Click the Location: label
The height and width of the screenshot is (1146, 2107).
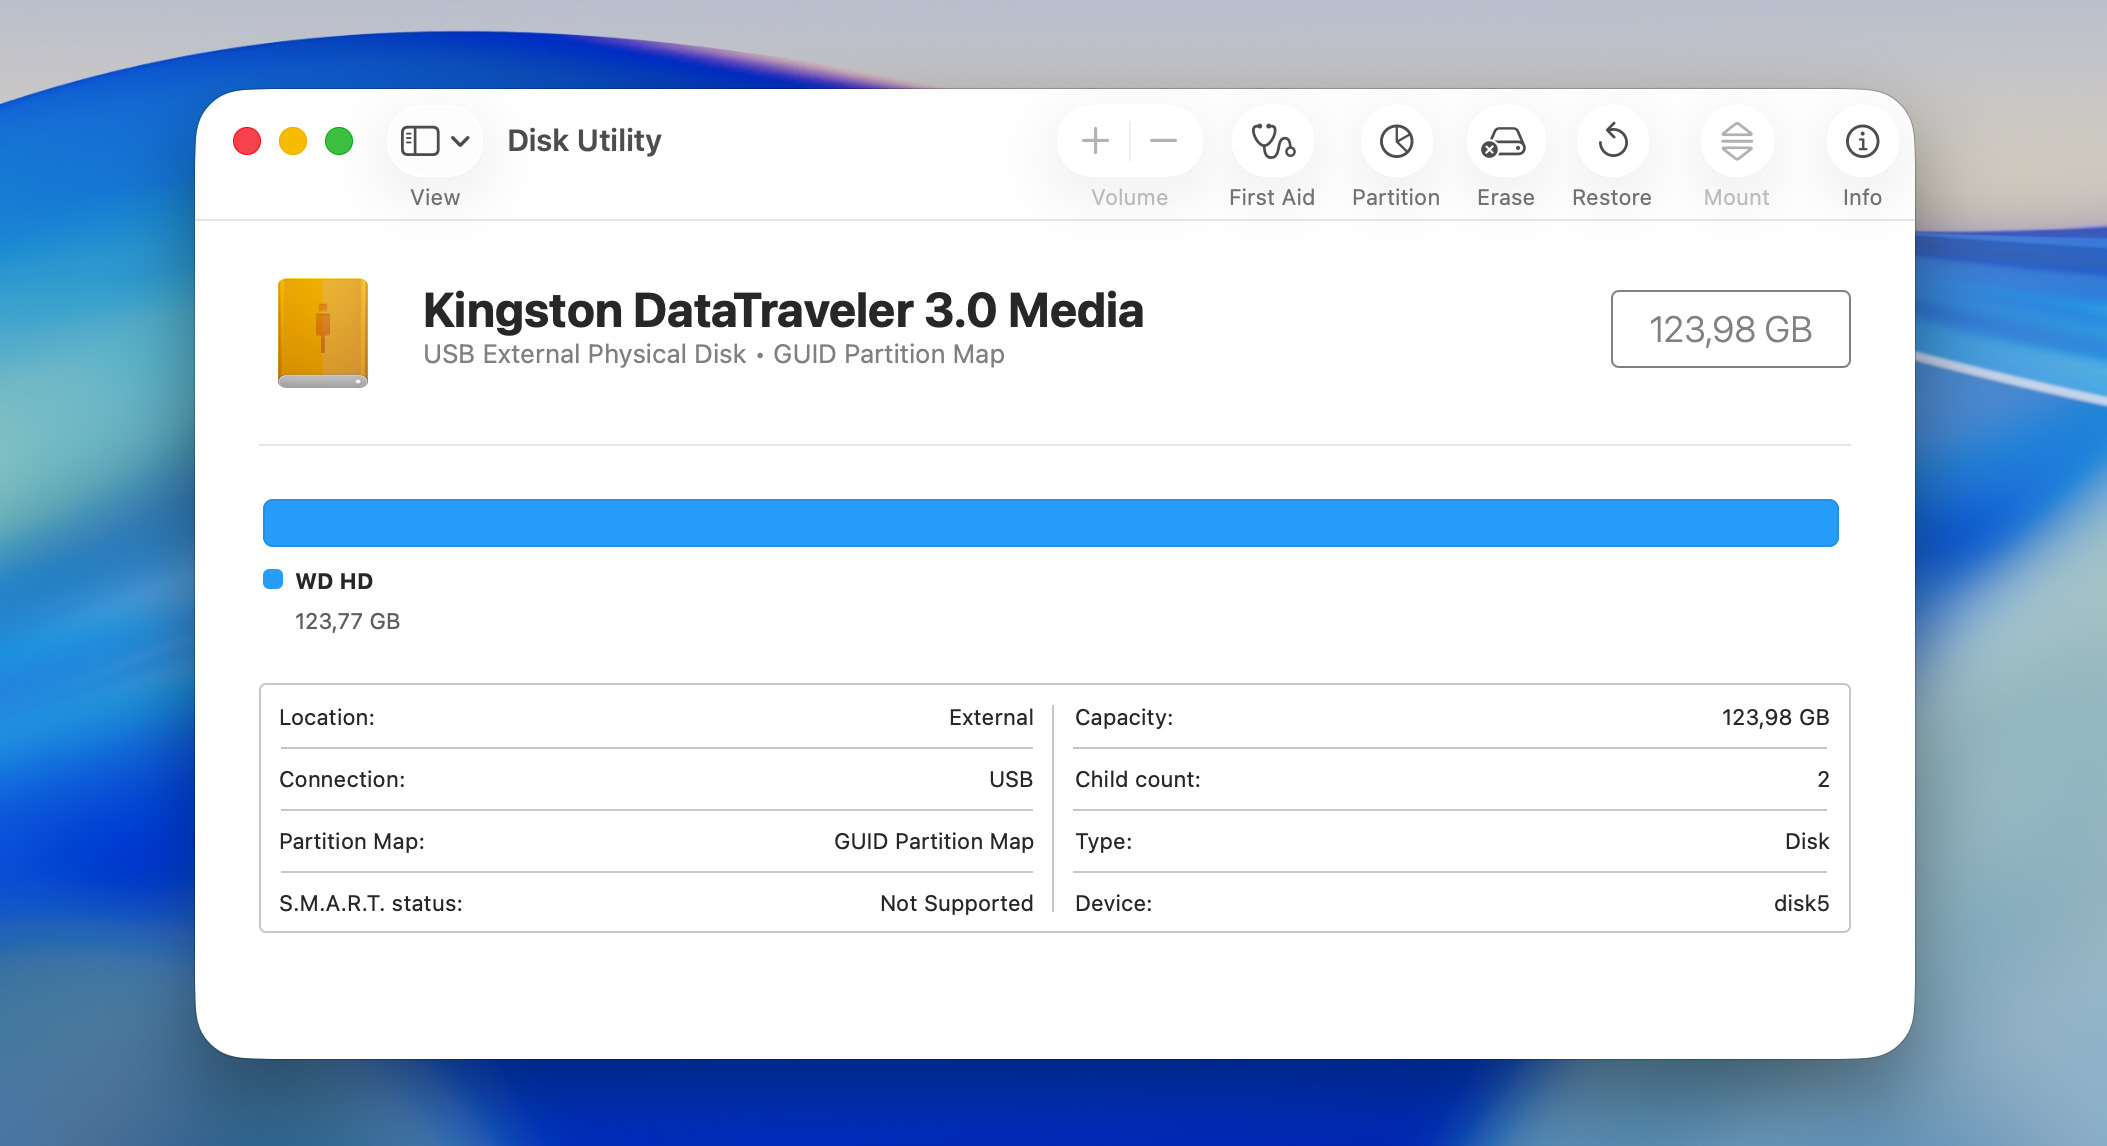326,717
